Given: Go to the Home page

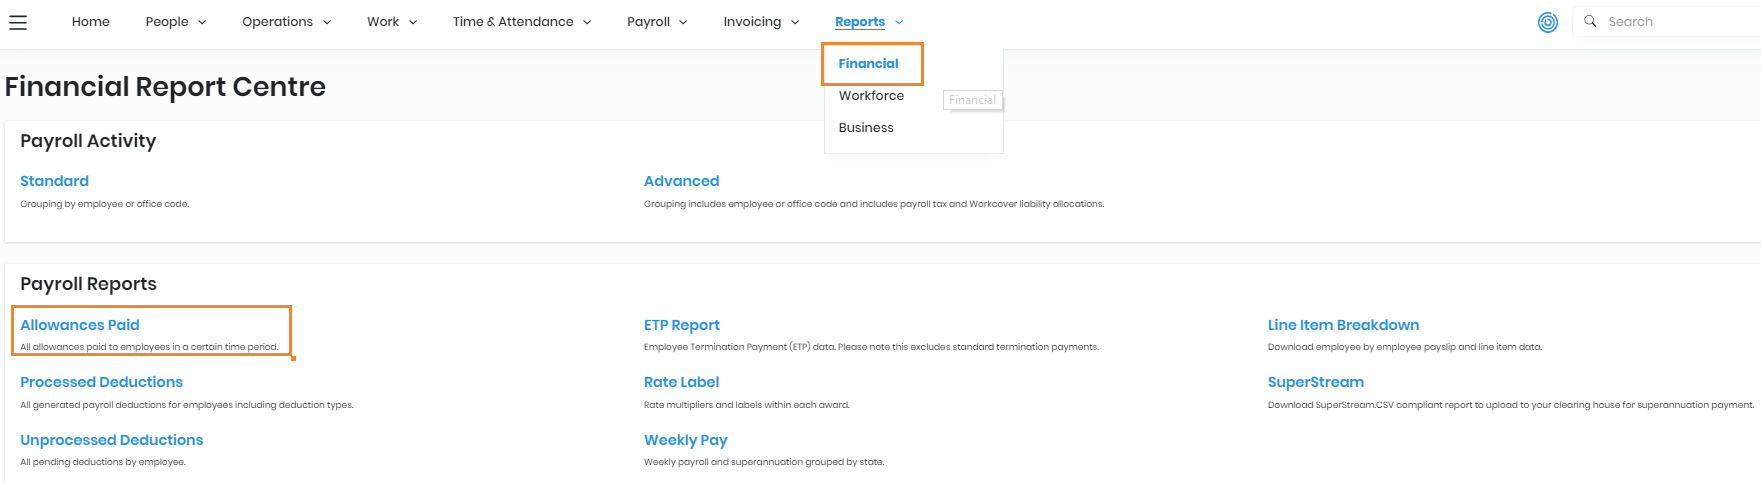Looking at the screenshot, I should coord(91,22).
